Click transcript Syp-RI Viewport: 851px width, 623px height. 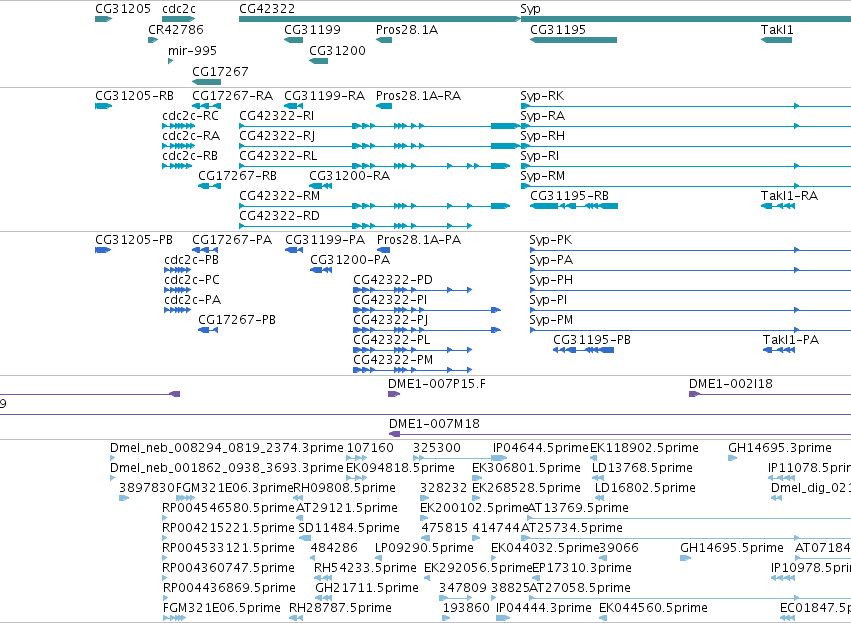(x=685, y=166)
